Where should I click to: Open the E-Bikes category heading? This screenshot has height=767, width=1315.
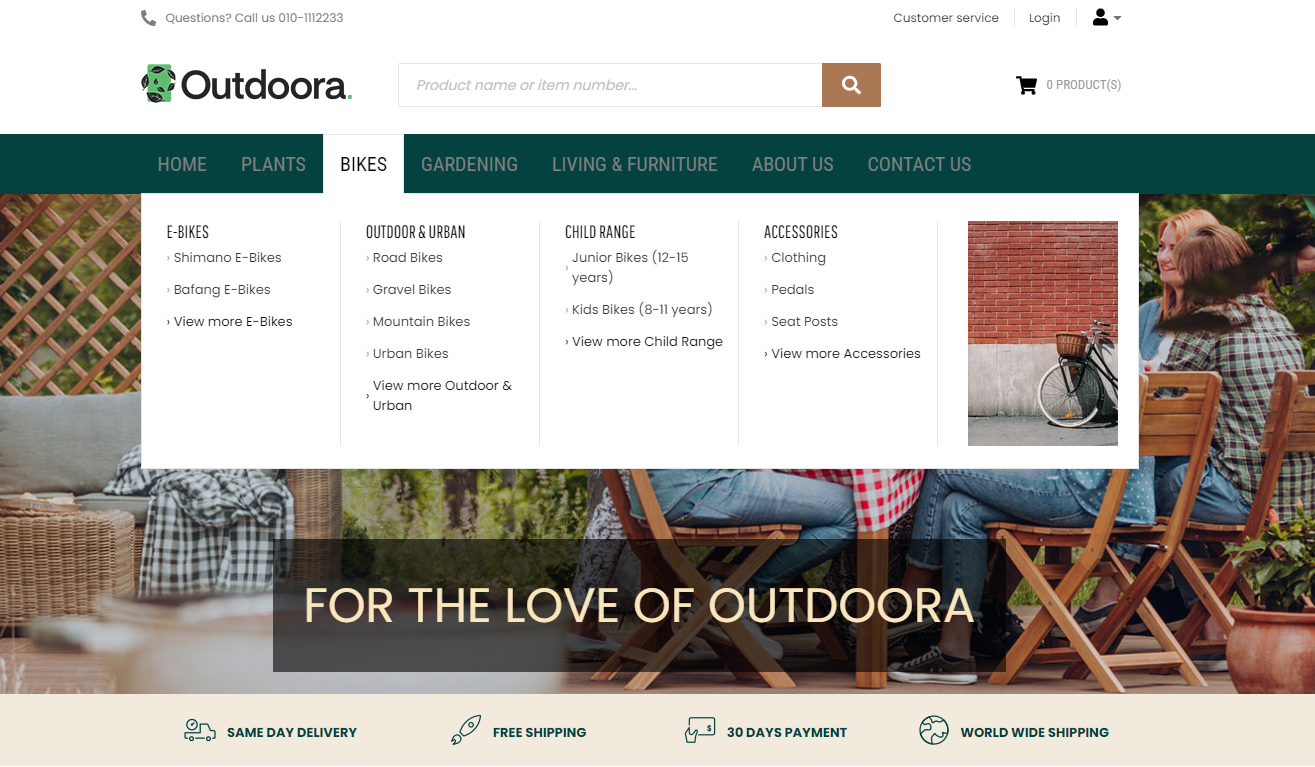pyautogui.click(x=187, y=232)
